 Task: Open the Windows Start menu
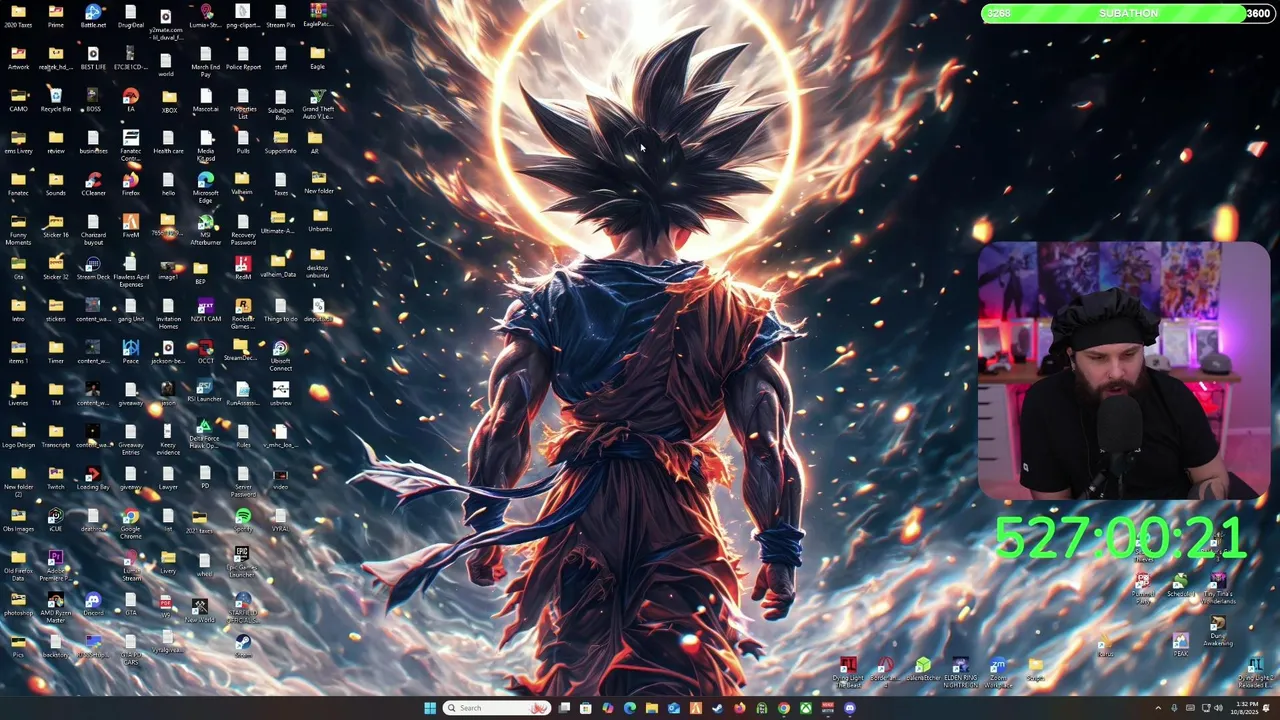pyautogui.click(x=430, y=708)
